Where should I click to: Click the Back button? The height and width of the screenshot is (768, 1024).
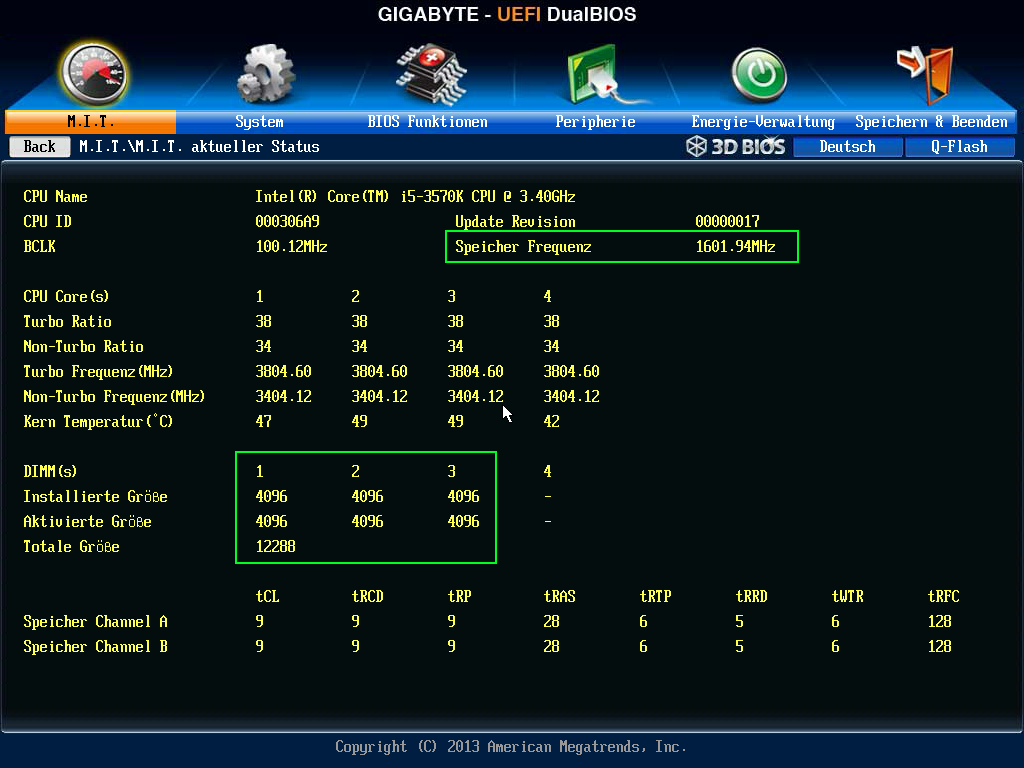pos(40,146)
